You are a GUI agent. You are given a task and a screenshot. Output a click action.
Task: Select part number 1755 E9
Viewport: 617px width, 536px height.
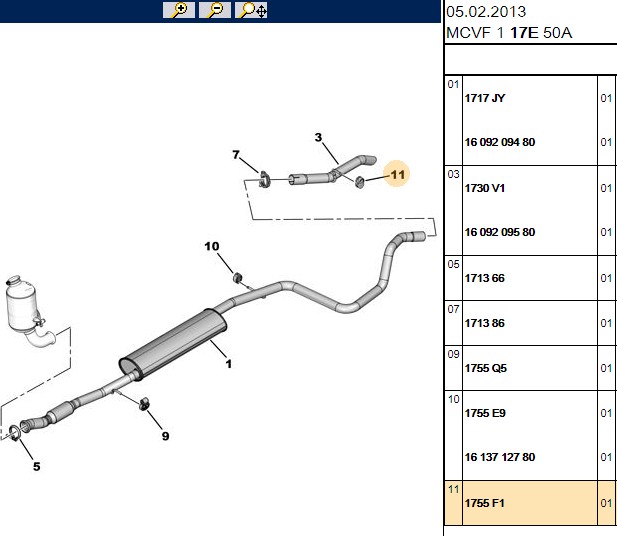click(x=485, y=413)
